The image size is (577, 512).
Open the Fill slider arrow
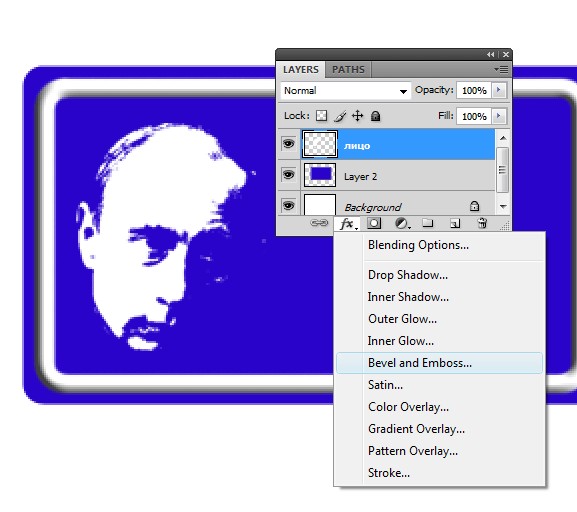(x=499, y=116)
